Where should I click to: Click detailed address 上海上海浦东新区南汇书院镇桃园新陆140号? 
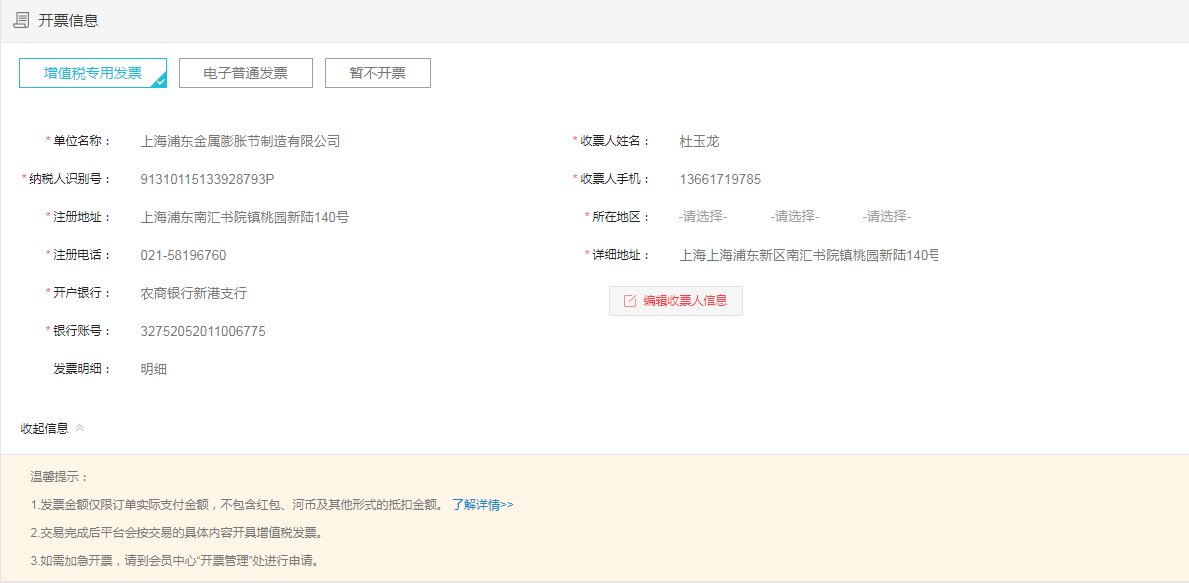(x=808, y=255)
